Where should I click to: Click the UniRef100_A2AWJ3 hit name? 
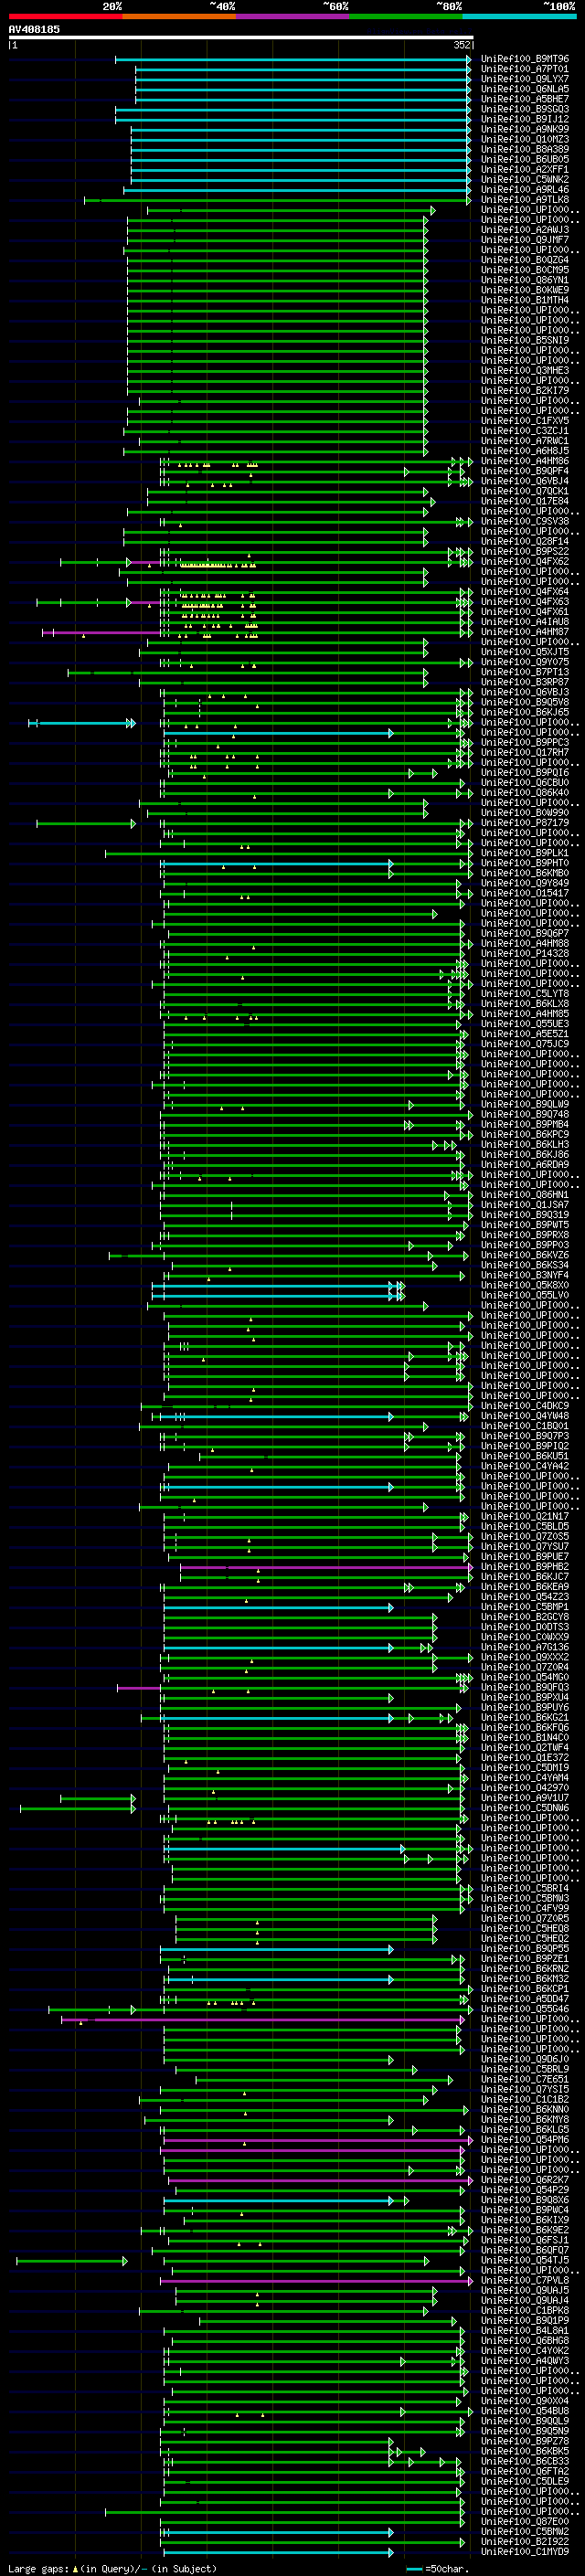524,230
